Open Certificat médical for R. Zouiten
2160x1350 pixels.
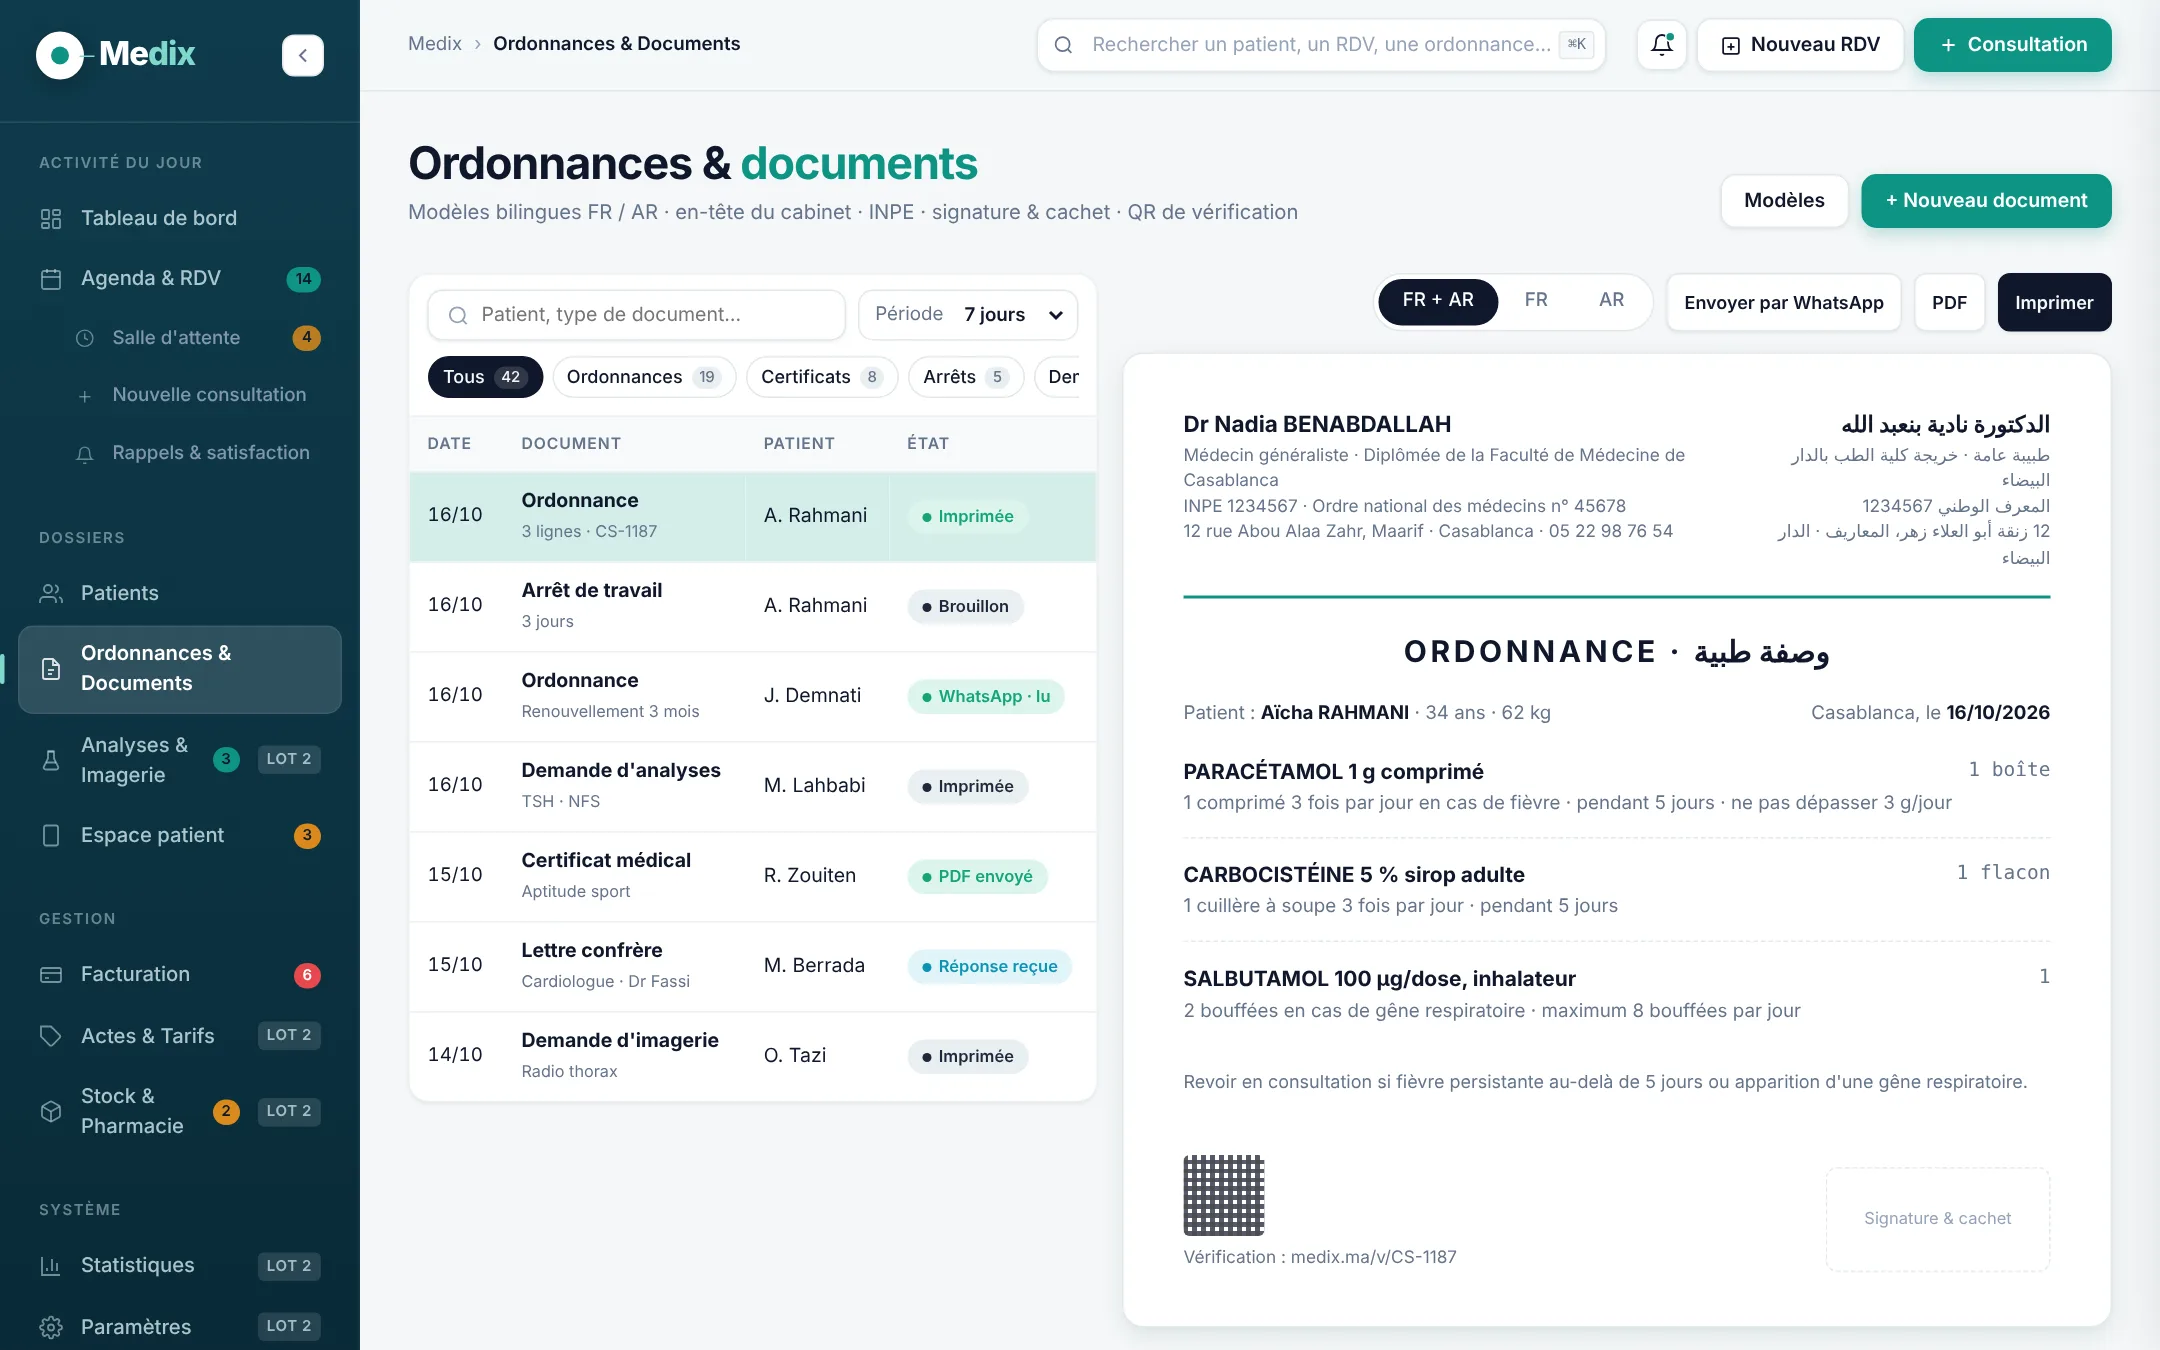point(753,876)
